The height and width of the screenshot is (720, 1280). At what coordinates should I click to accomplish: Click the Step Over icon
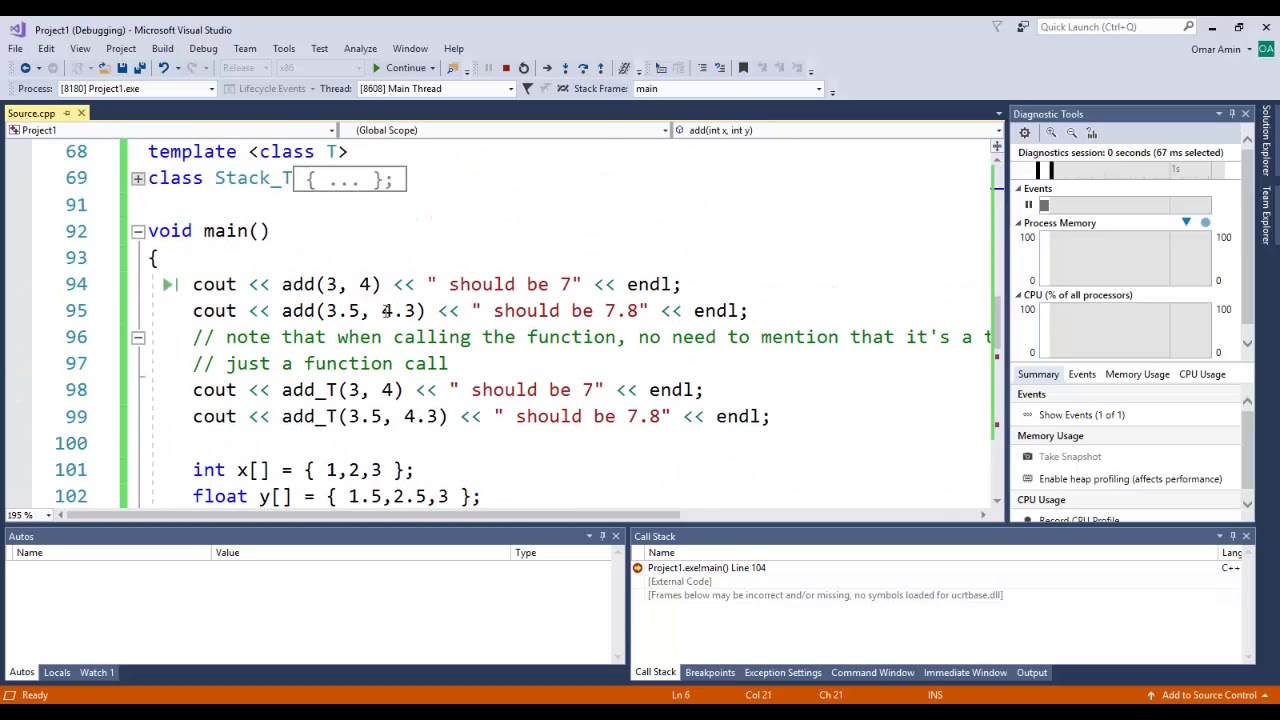click(x=583, y=68)
